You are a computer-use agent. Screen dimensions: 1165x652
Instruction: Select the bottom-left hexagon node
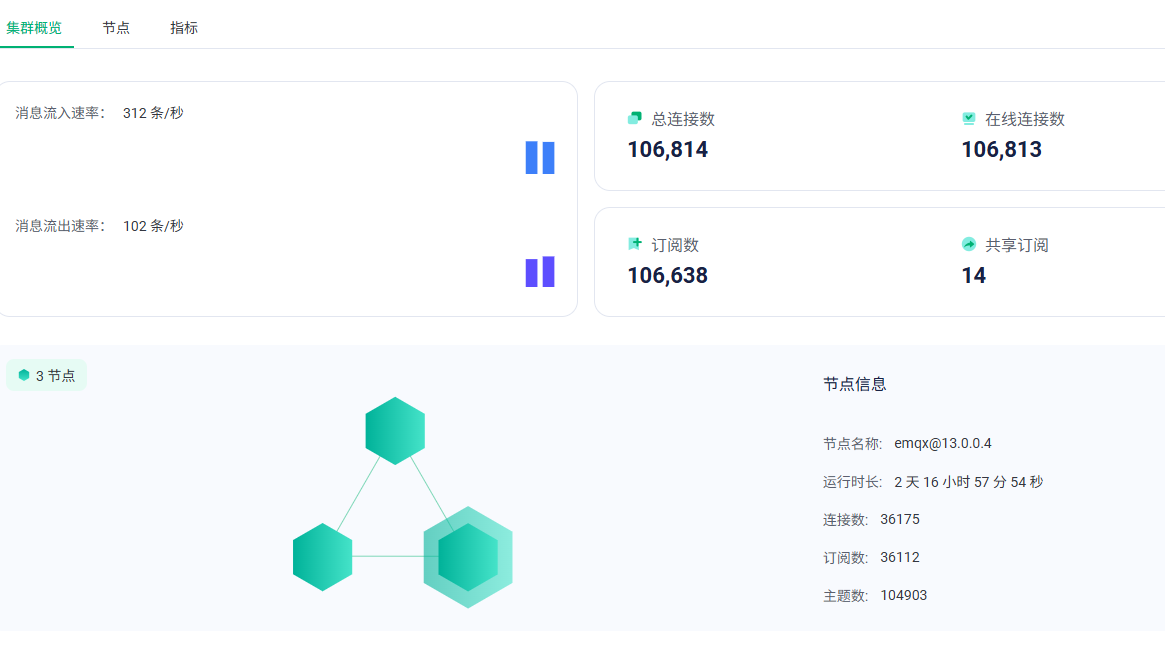coord(322,557)
